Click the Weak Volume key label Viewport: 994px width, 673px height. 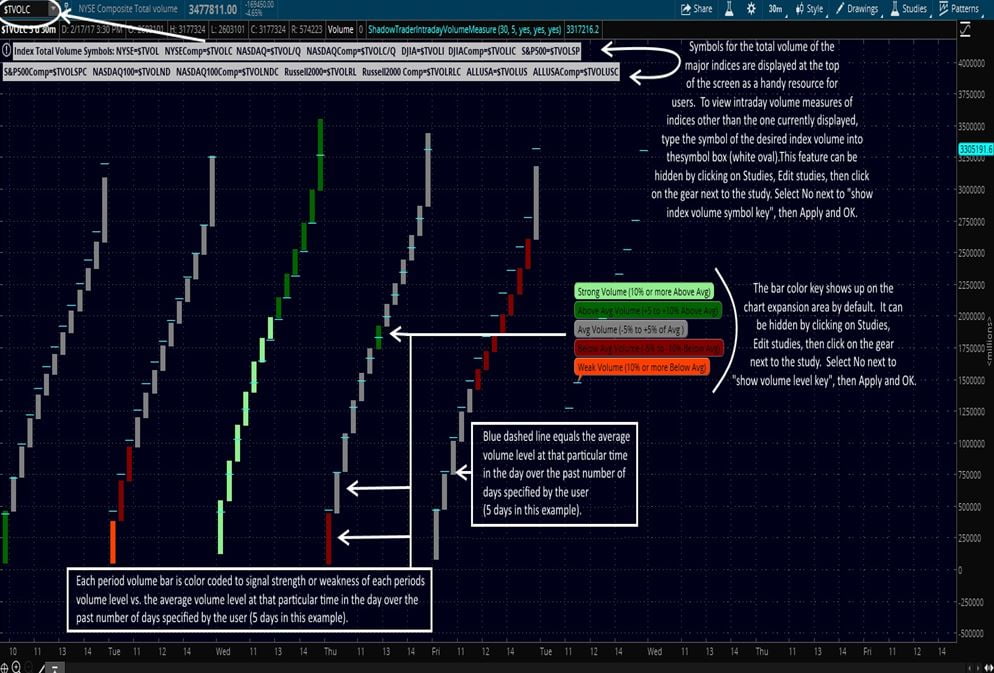coord(642,367)
